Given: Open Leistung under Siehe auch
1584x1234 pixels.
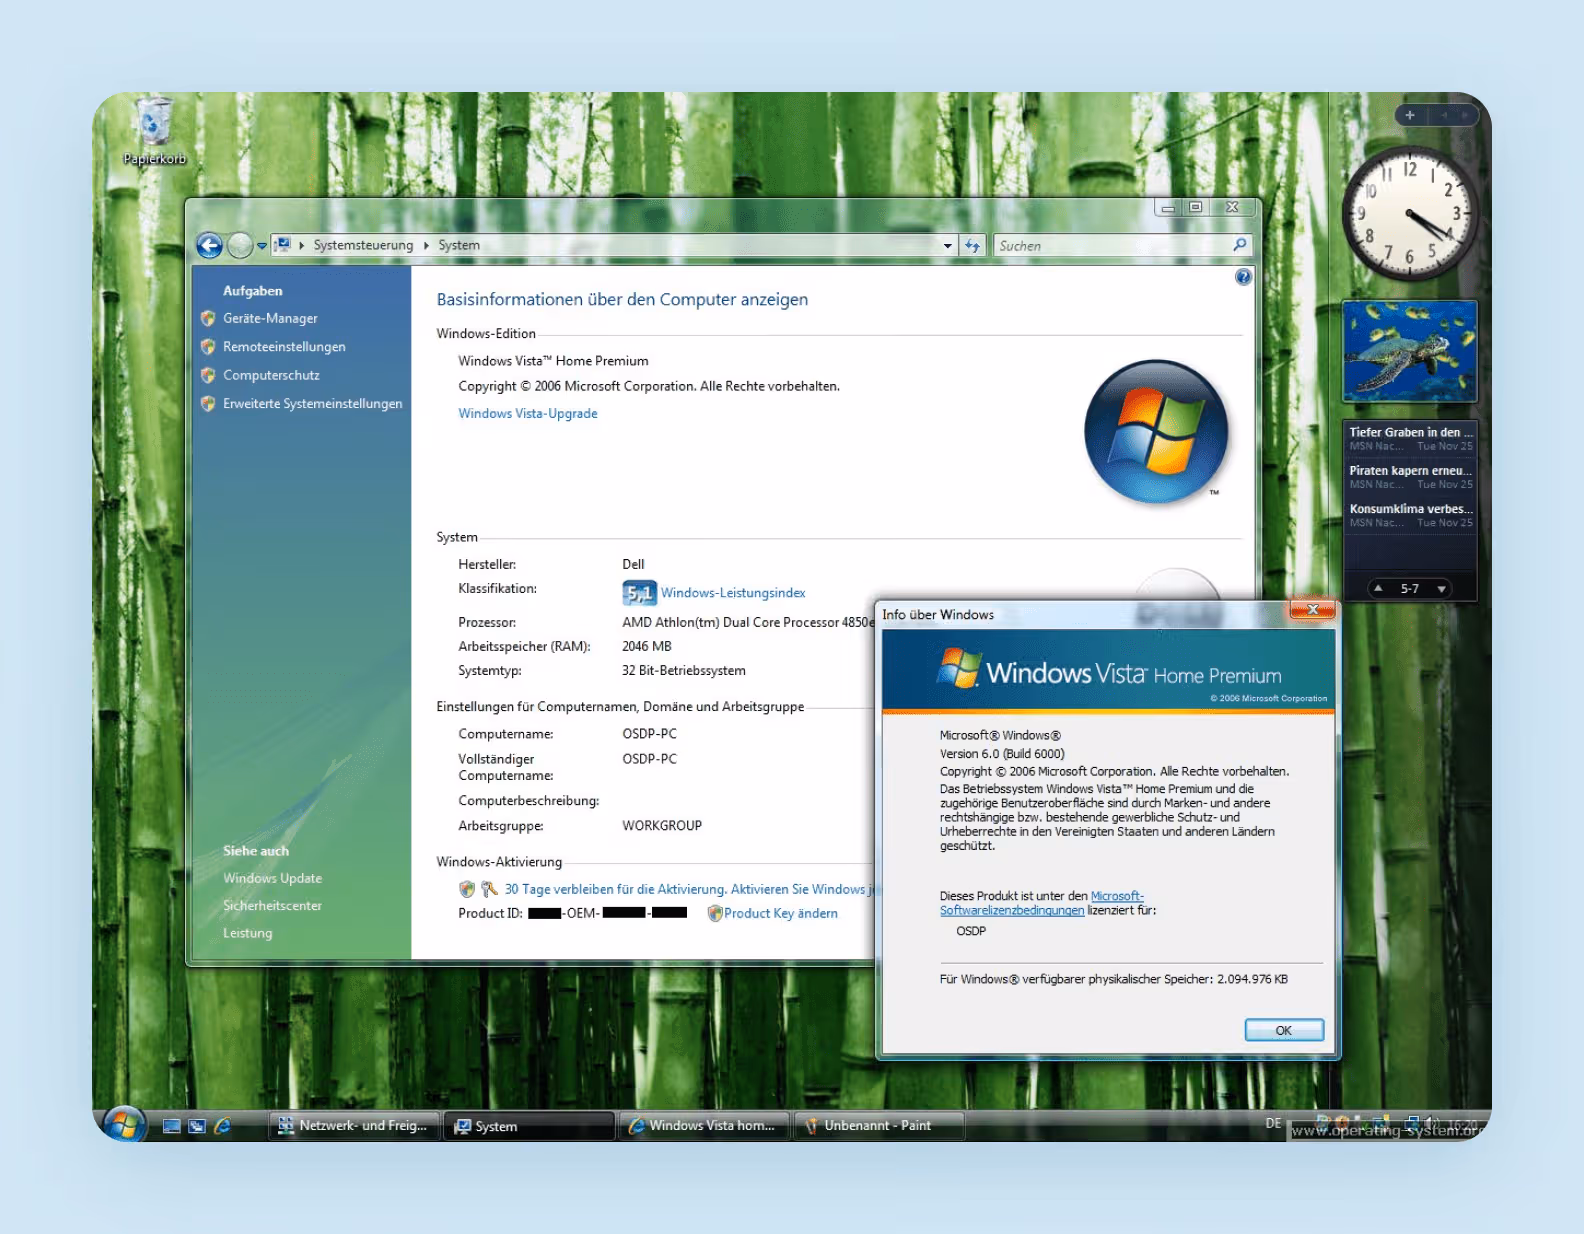Looking at the screenshot, I should (247, 933).
